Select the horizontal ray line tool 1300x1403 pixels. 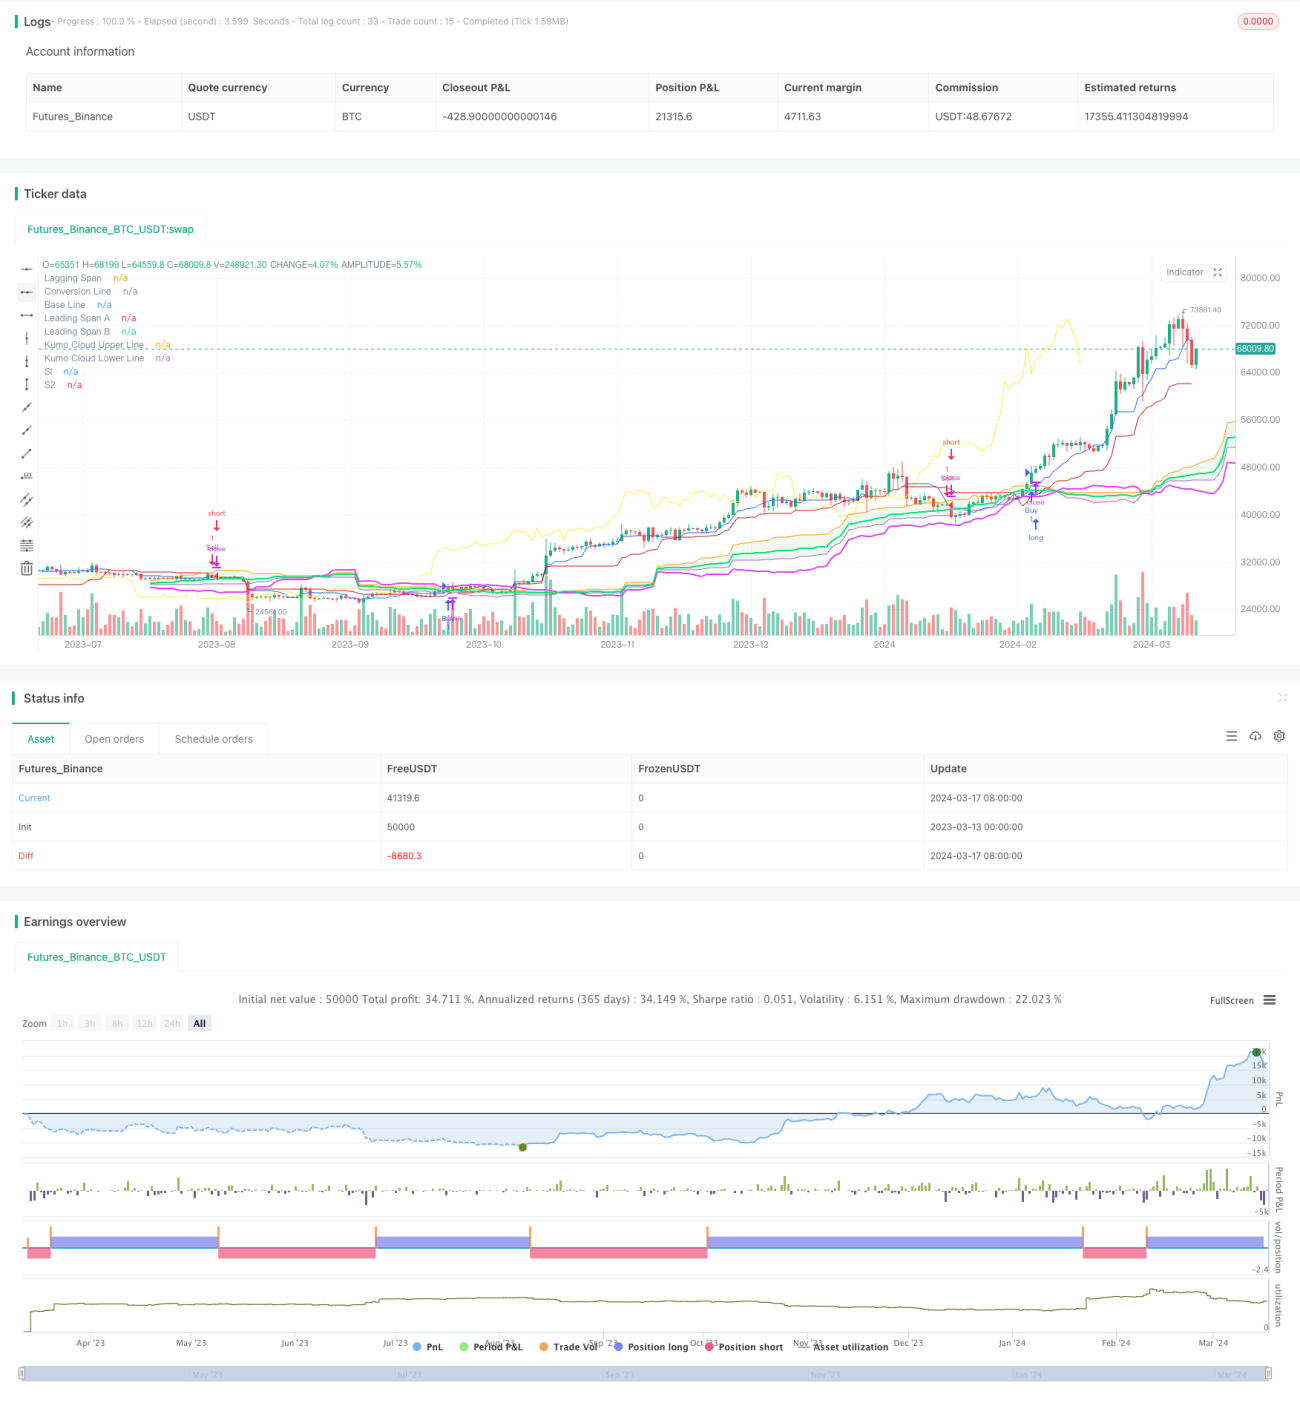pyautogui.click(x=27, y=292)
